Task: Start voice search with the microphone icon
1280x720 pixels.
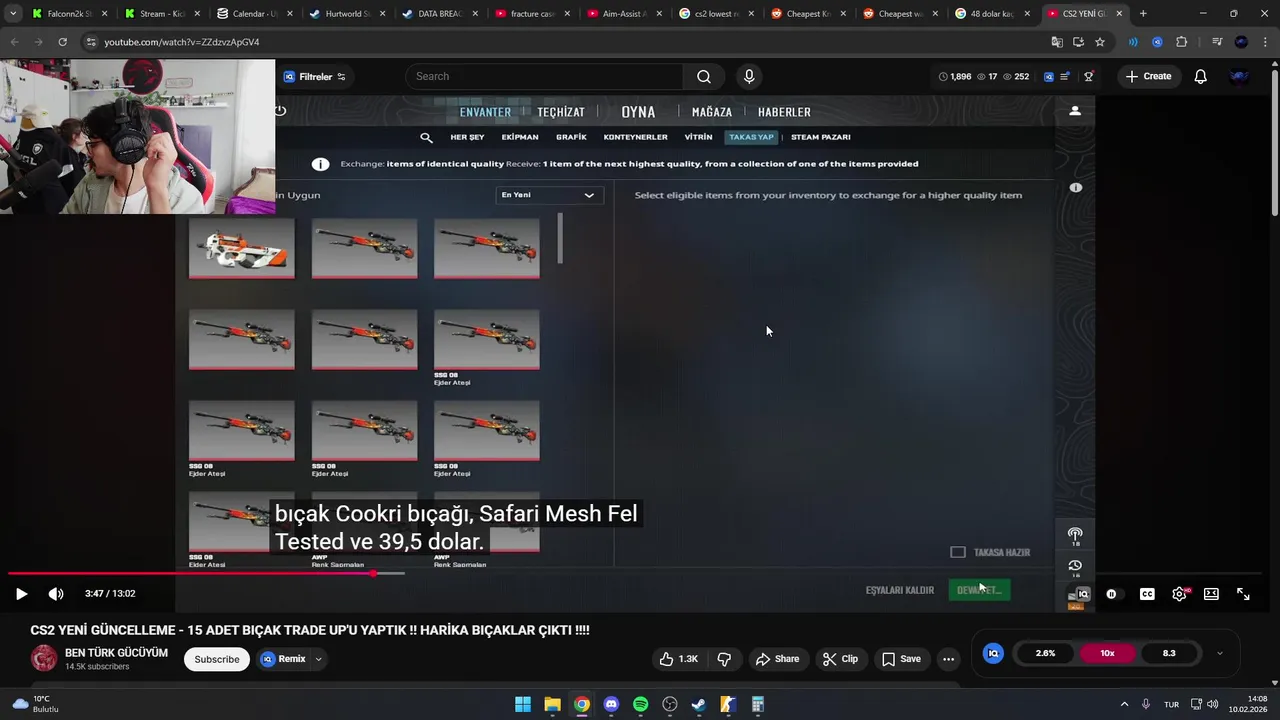Action: coord(749,77)
